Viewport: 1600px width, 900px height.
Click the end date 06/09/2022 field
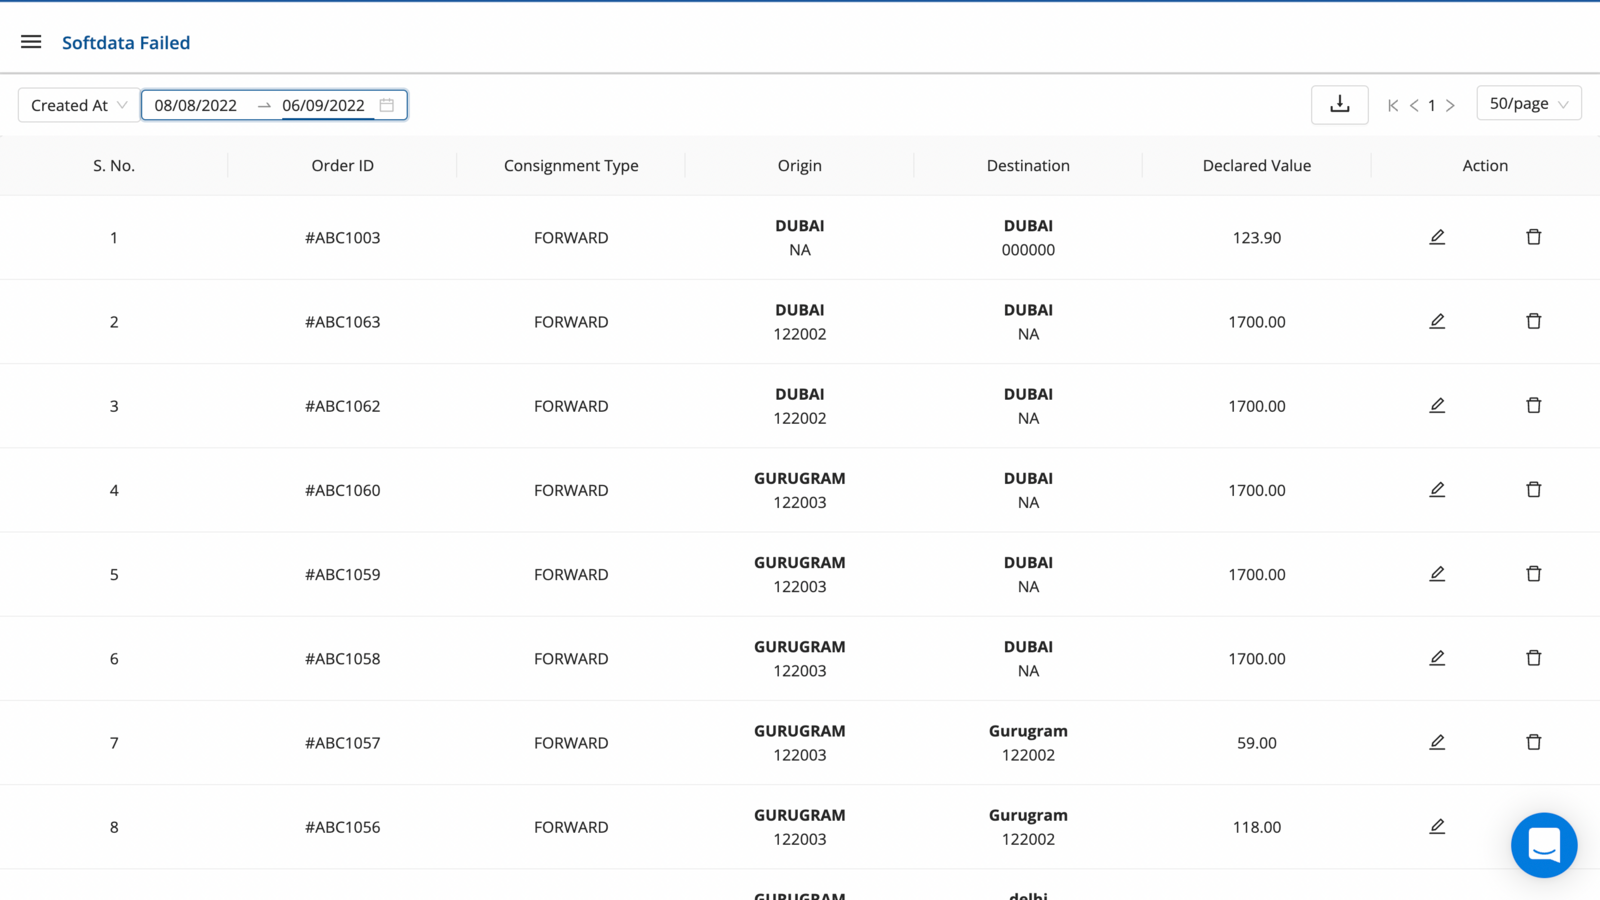tap(323, 105)
